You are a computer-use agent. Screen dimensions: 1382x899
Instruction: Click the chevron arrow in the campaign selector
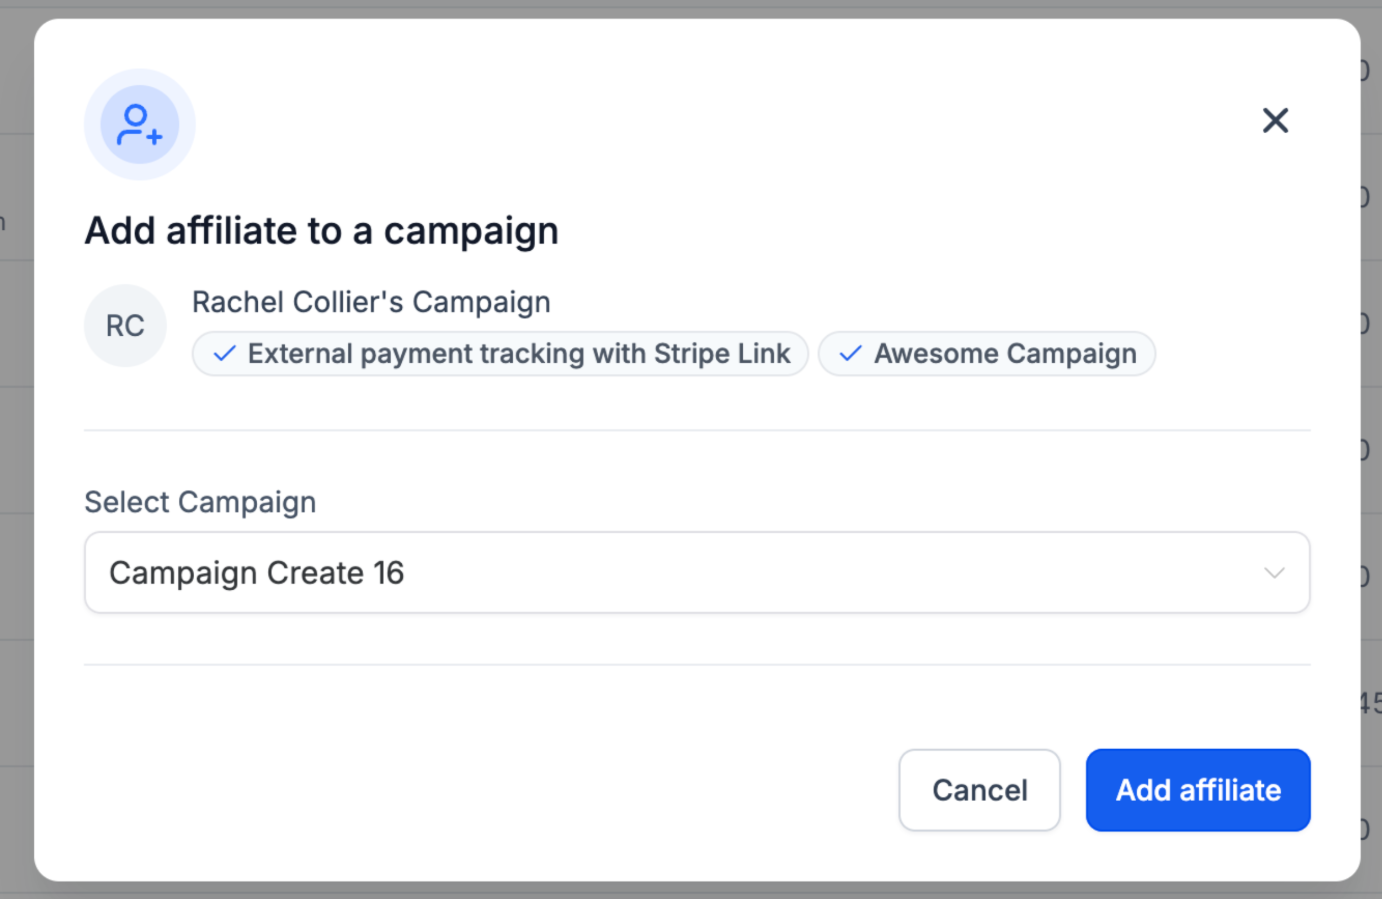click(x=1273, y=573)
